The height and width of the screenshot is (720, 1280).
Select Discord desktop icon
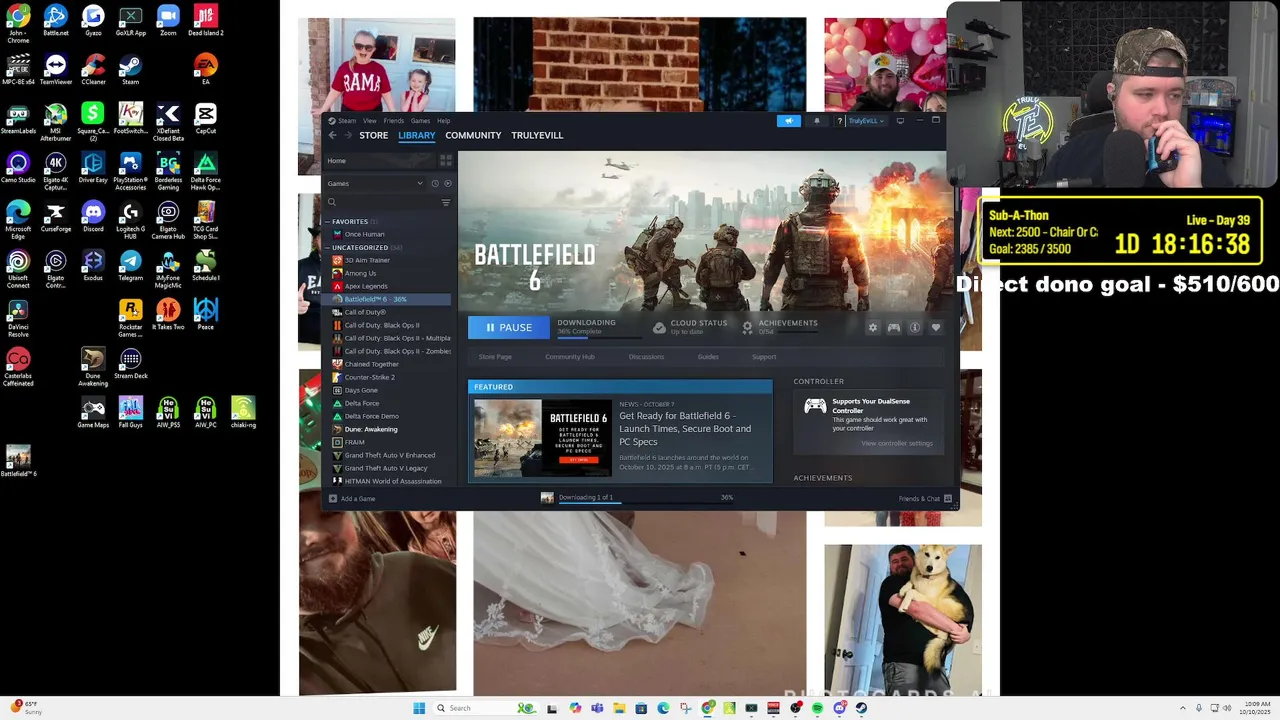[x=93, y=216]
